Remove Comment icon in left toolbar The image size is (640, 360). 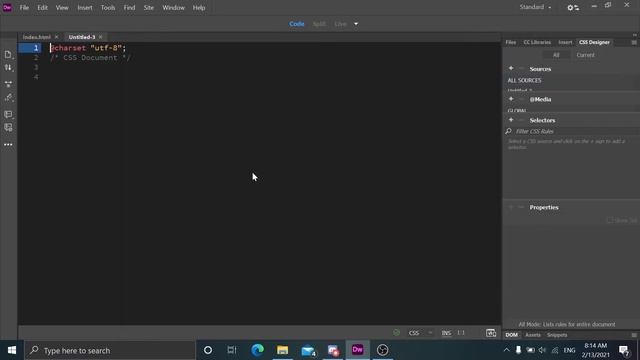[x=8, y=128]
